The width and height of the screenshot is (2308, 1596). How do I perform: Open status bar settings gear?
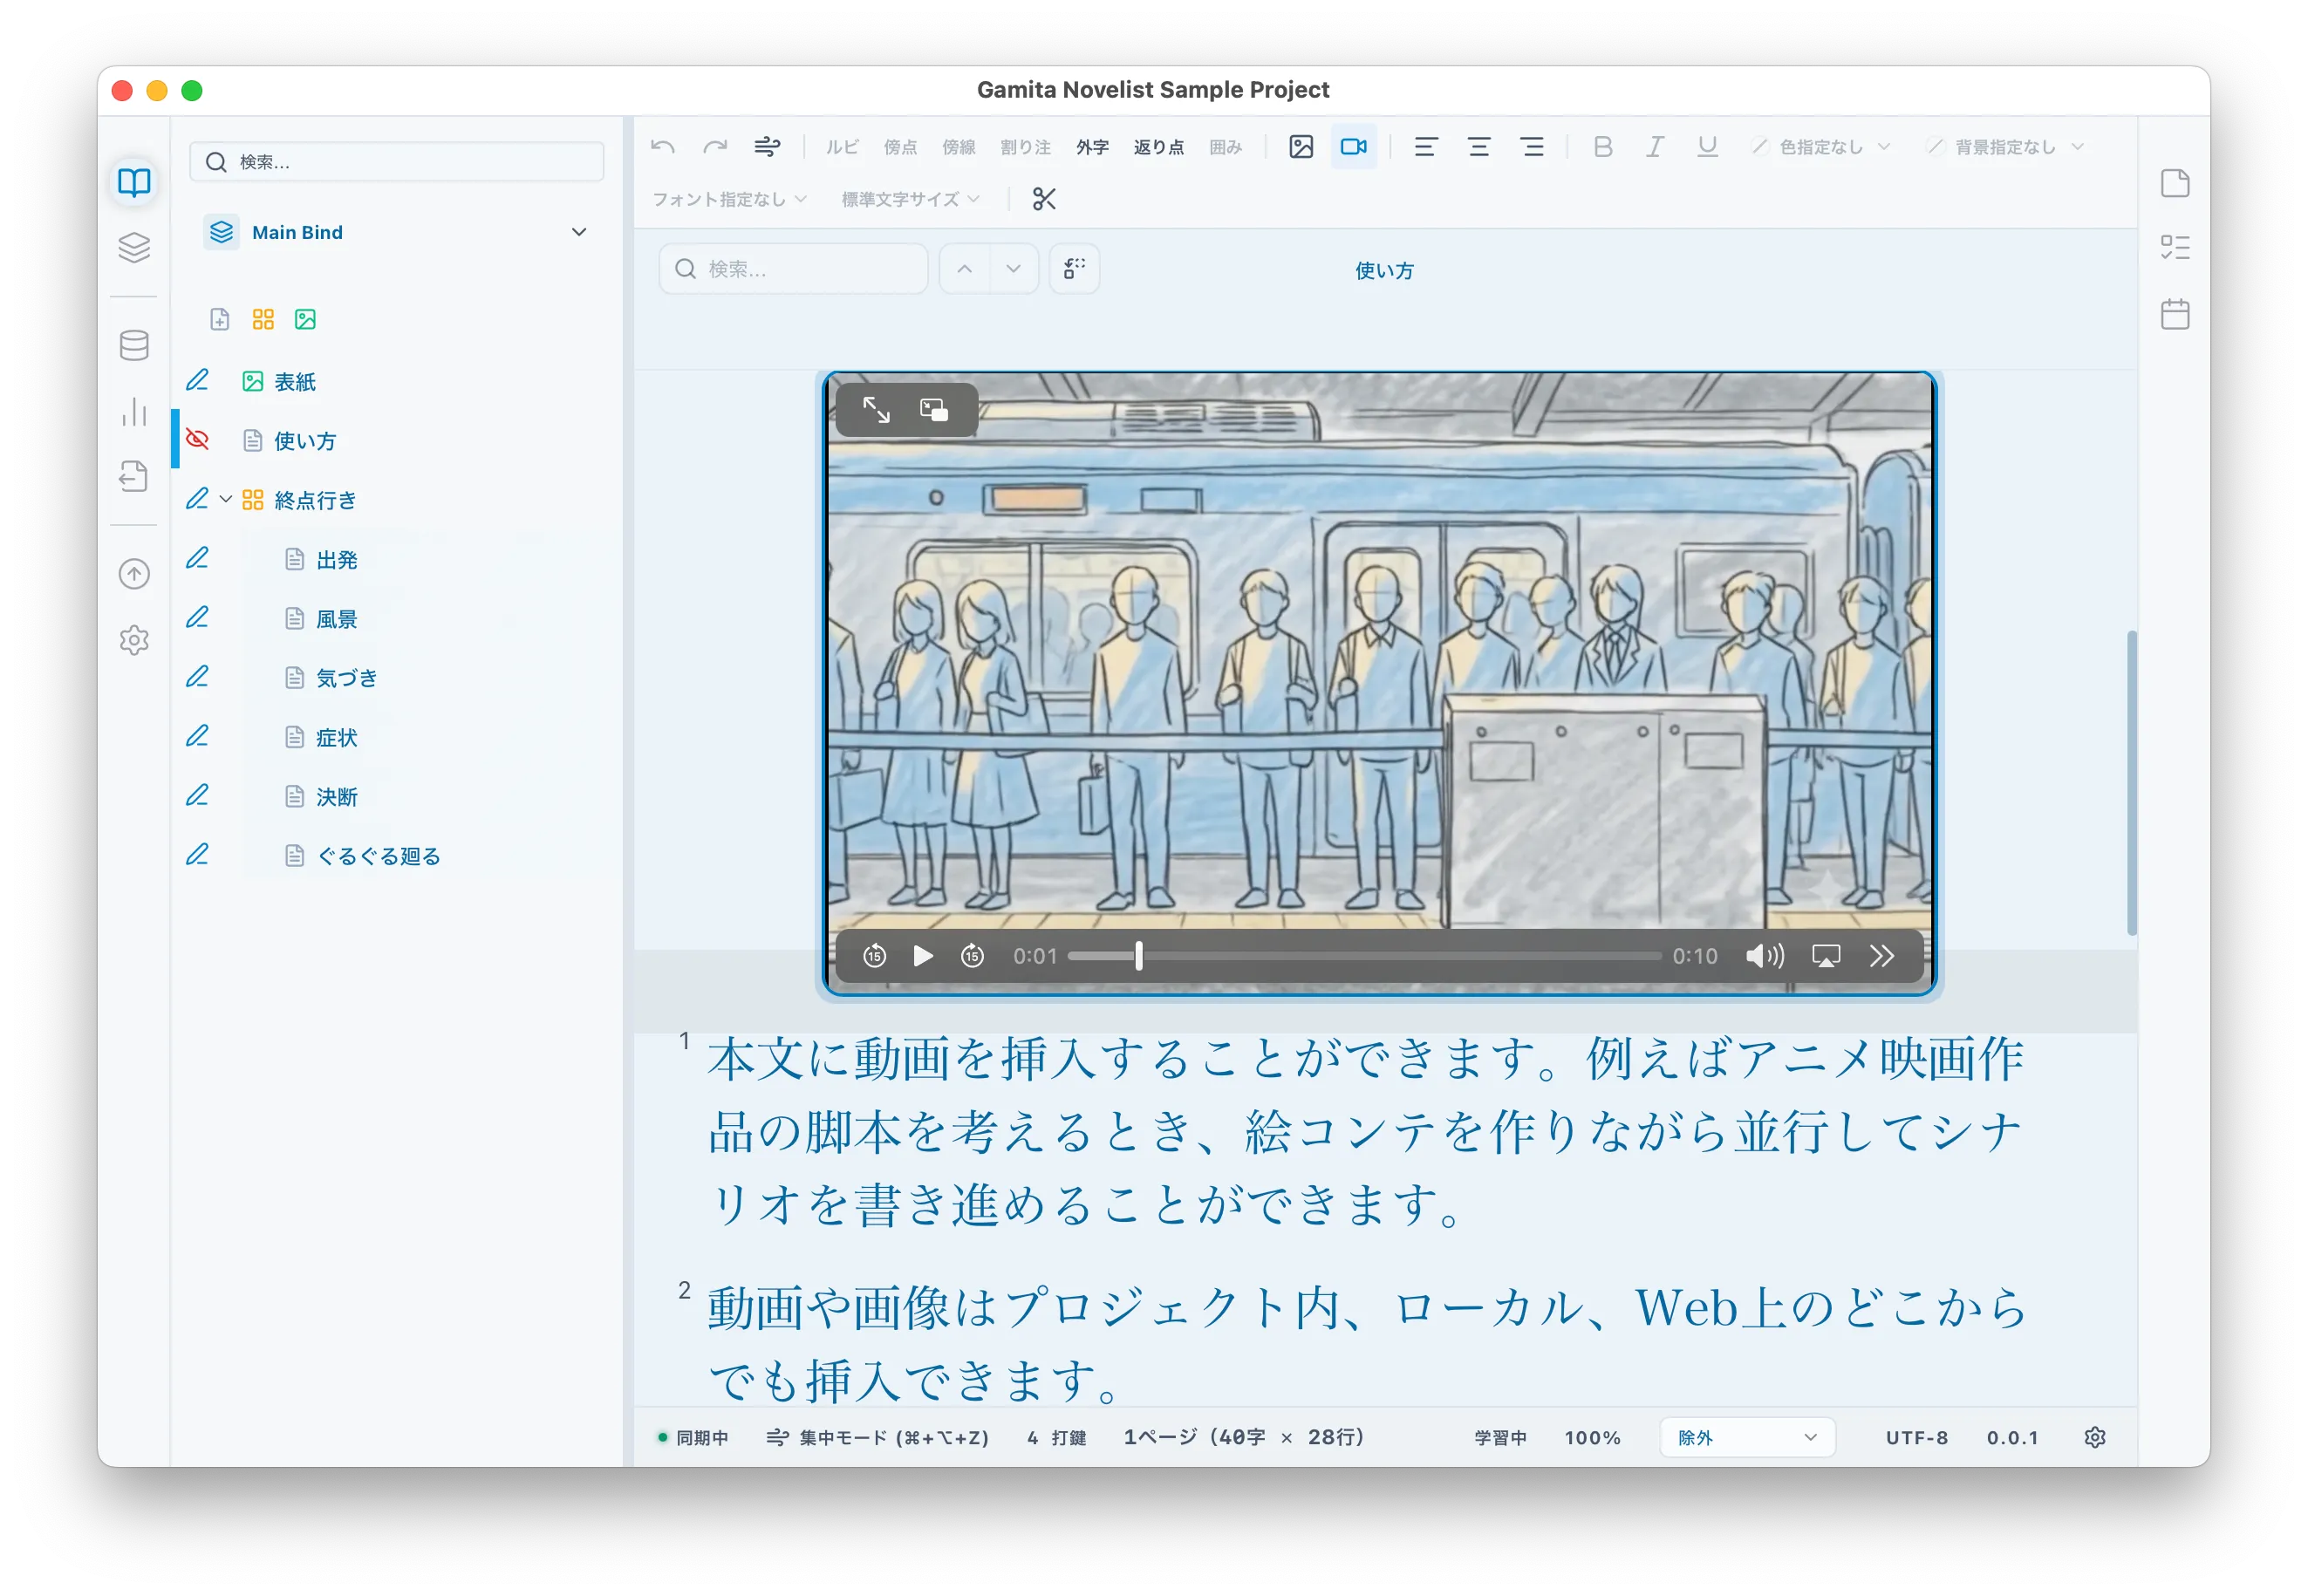tap(2094, 1437)
